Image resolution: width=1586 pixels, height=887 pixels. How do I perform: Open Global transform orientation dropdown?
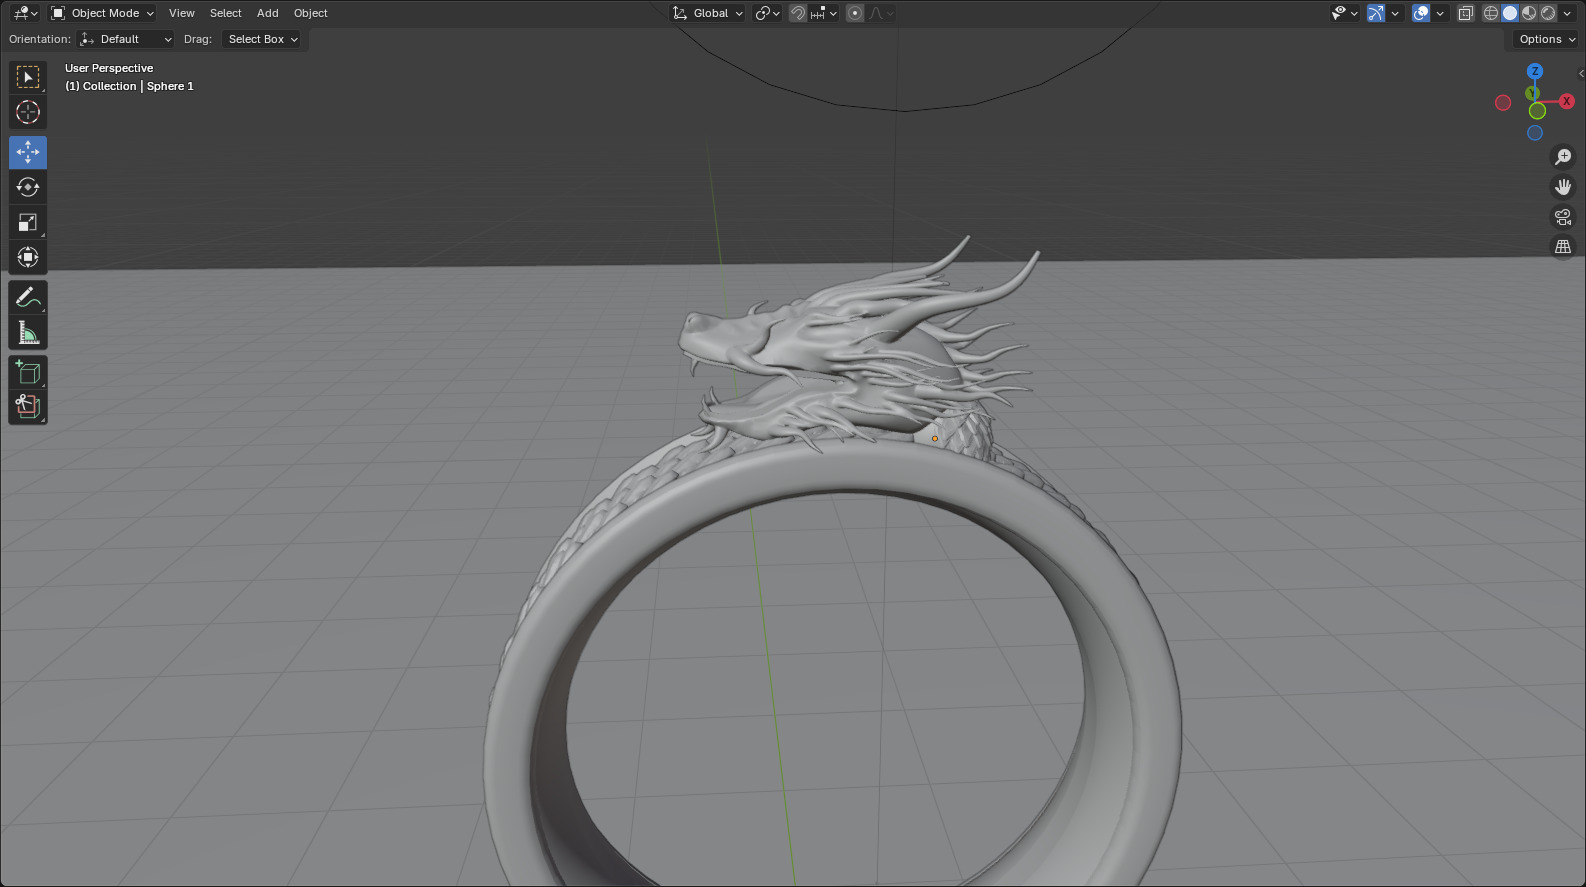point(708,13)
